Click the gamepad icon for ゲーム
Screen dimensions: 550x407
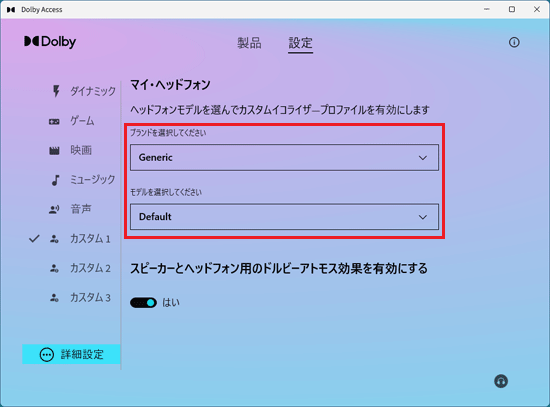54,122
